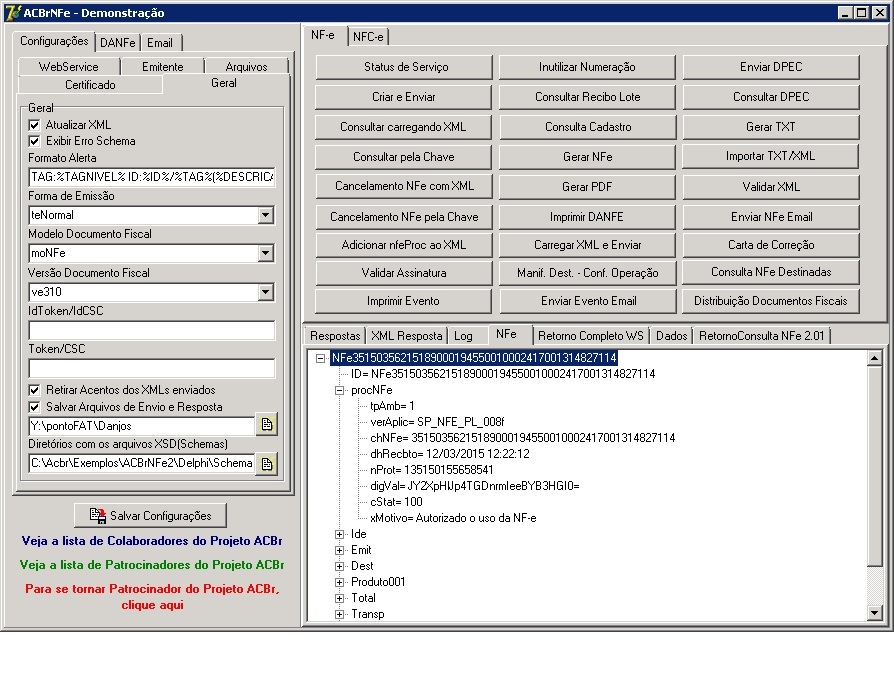This screenshot has height=685, width=894.
Task: Expand the Ide tree node
Action: click(339, 534)
